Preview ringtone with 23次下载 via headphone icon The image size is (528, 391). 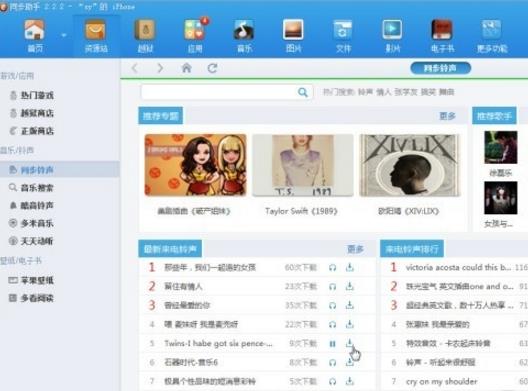click(332, 287)
